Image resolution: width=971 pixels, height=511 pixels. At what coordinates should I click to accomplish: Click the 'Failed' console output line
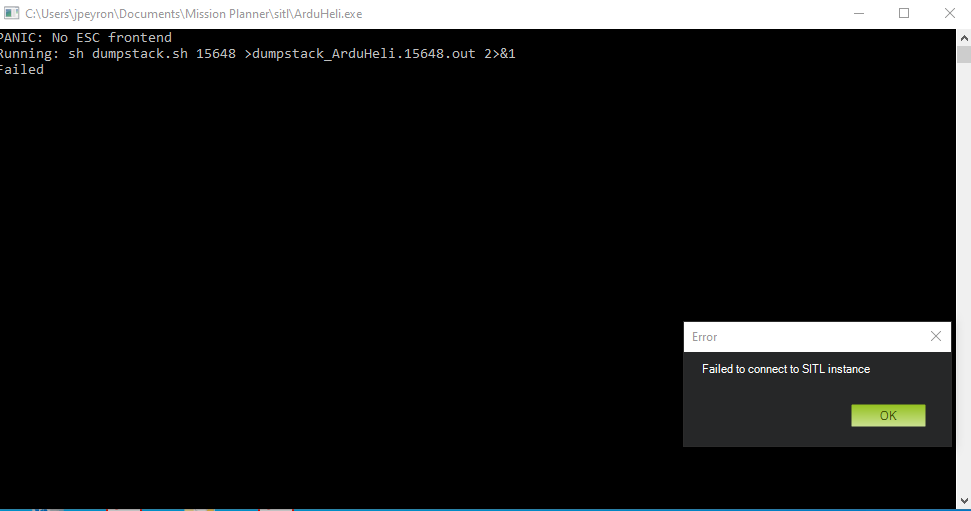(22, 70)
